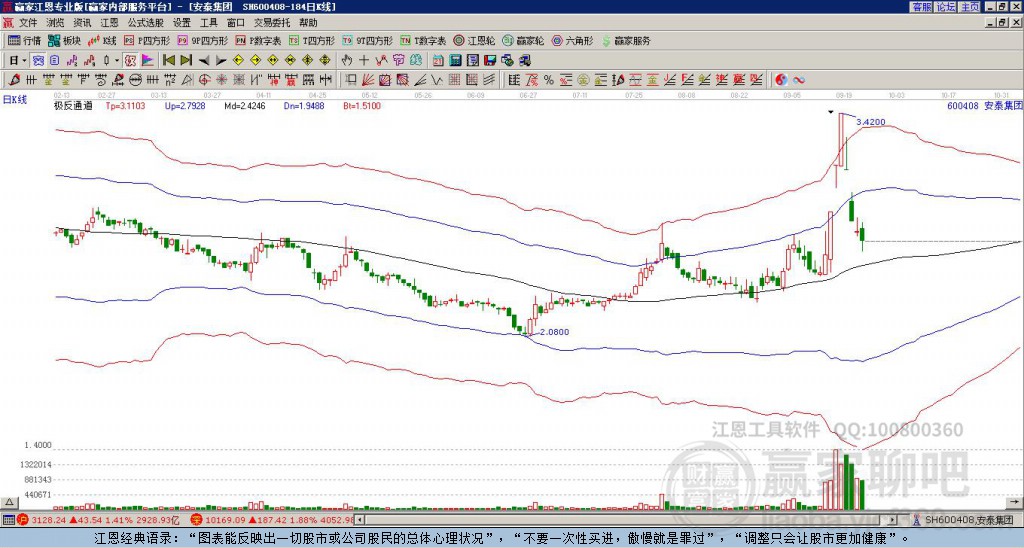Click the 600408 安泰集团 stock label

[984, 105]
